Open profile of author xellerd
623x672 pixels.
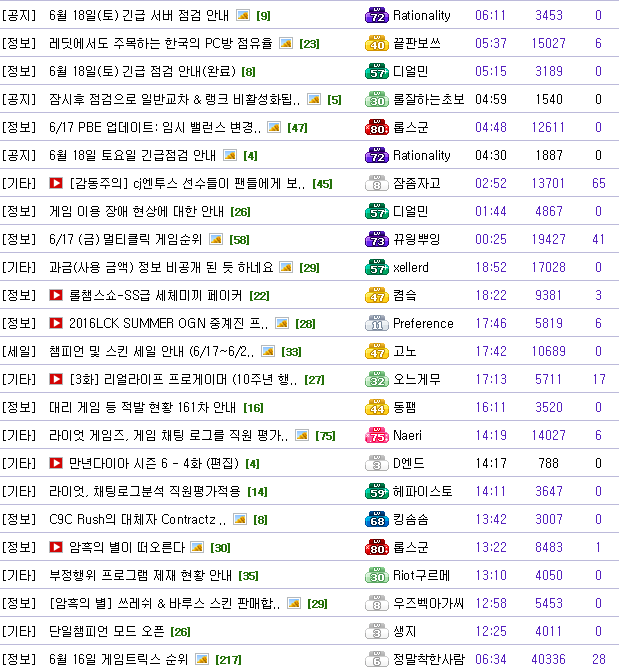410,267
